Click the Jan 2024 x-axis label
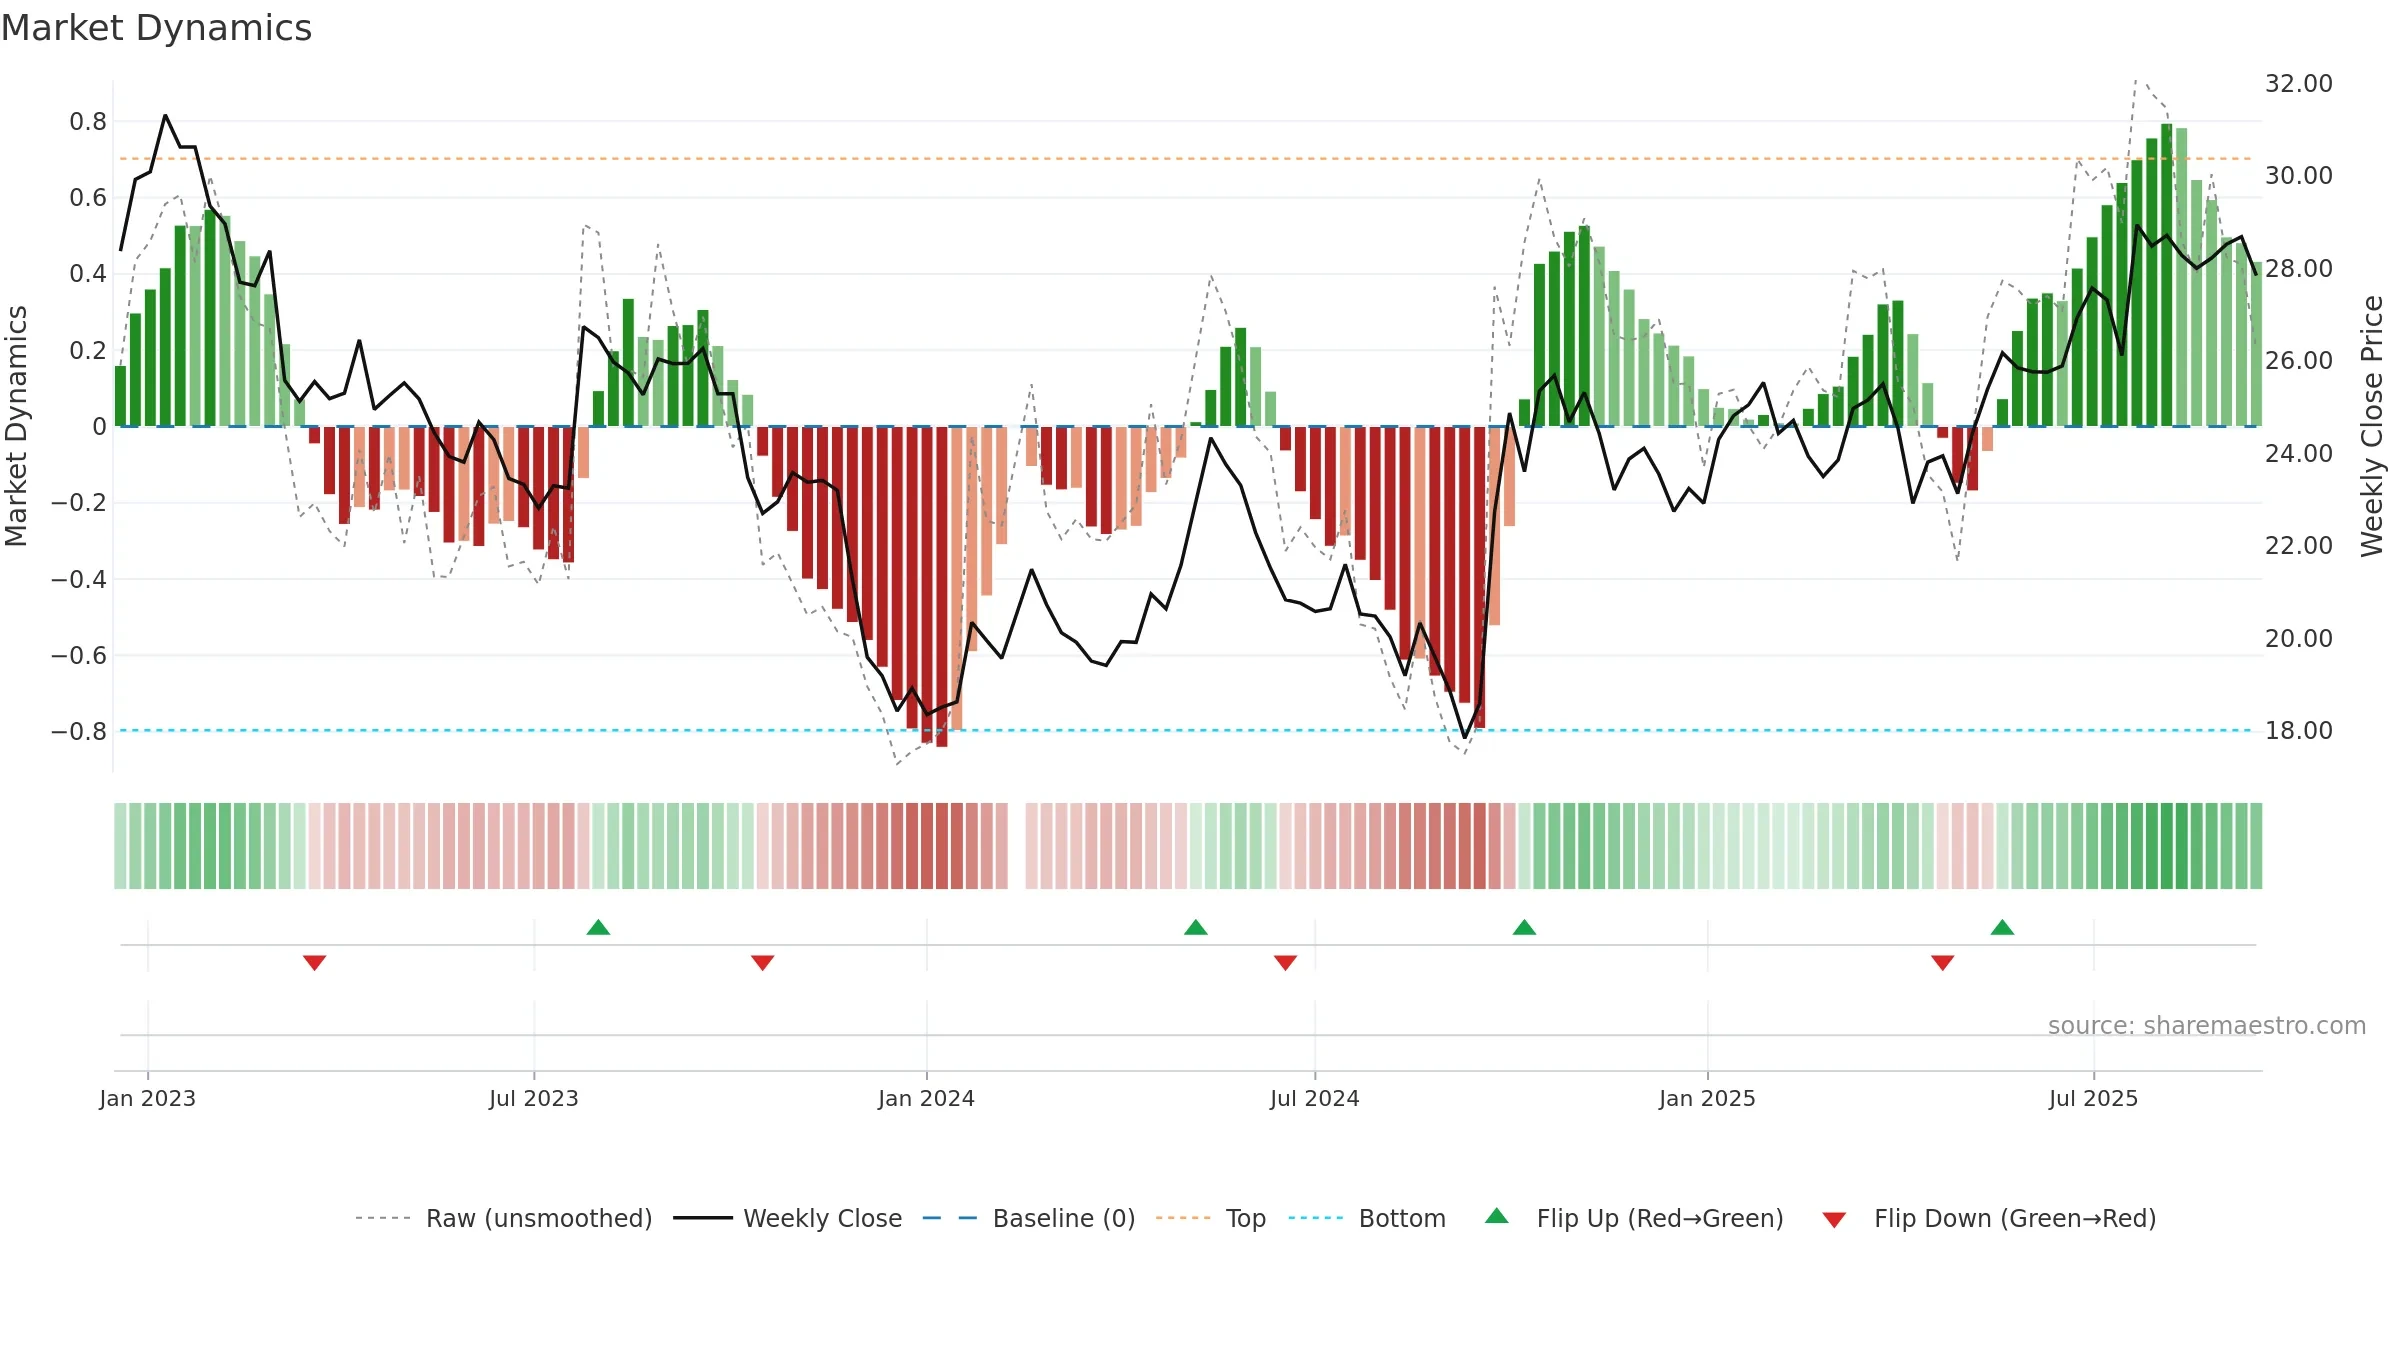Screen dimensions: 2400x1350 [x=926, y=1098]
